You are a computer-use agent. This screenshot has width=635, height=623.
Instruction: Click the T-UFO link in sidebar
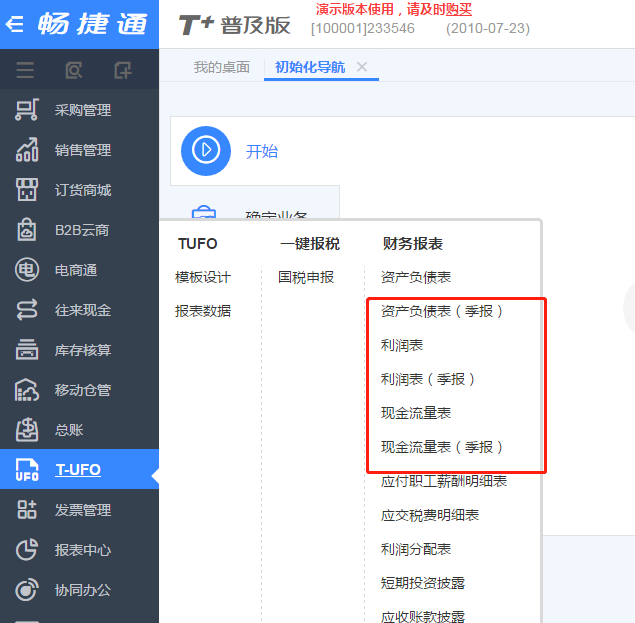click(x=78, y=470)
